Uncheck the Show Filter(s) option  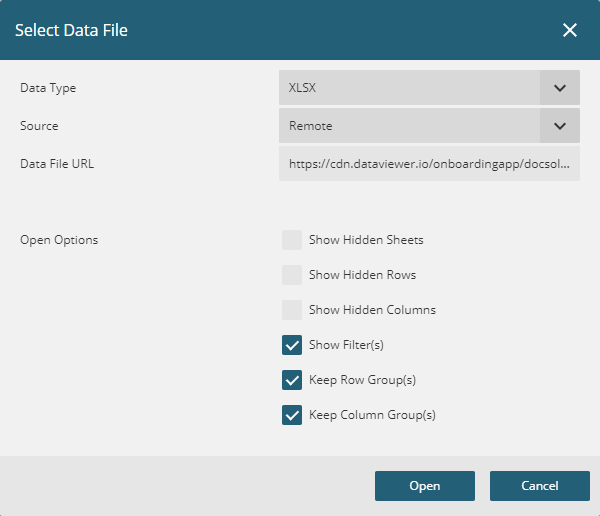tap(292, 345)
